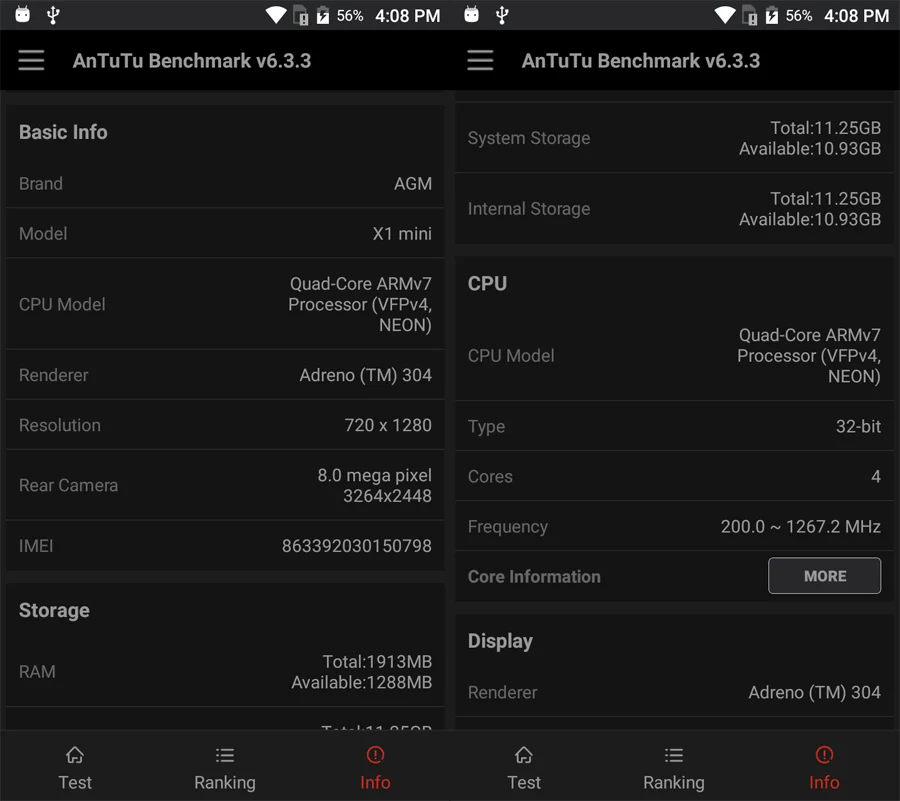Tap Ranking list icon on left screen
900x801 pixels.
225,755
